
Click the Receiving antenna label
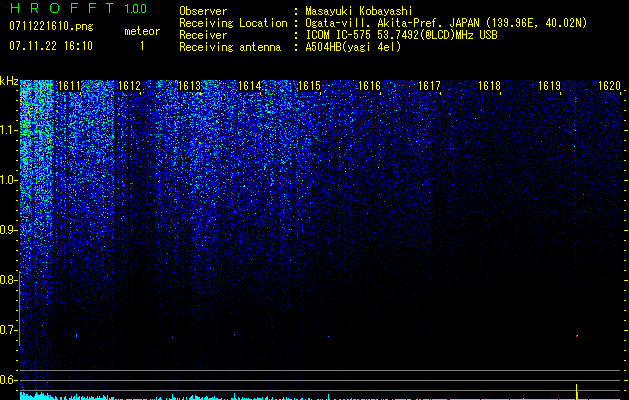click(230, 47)
